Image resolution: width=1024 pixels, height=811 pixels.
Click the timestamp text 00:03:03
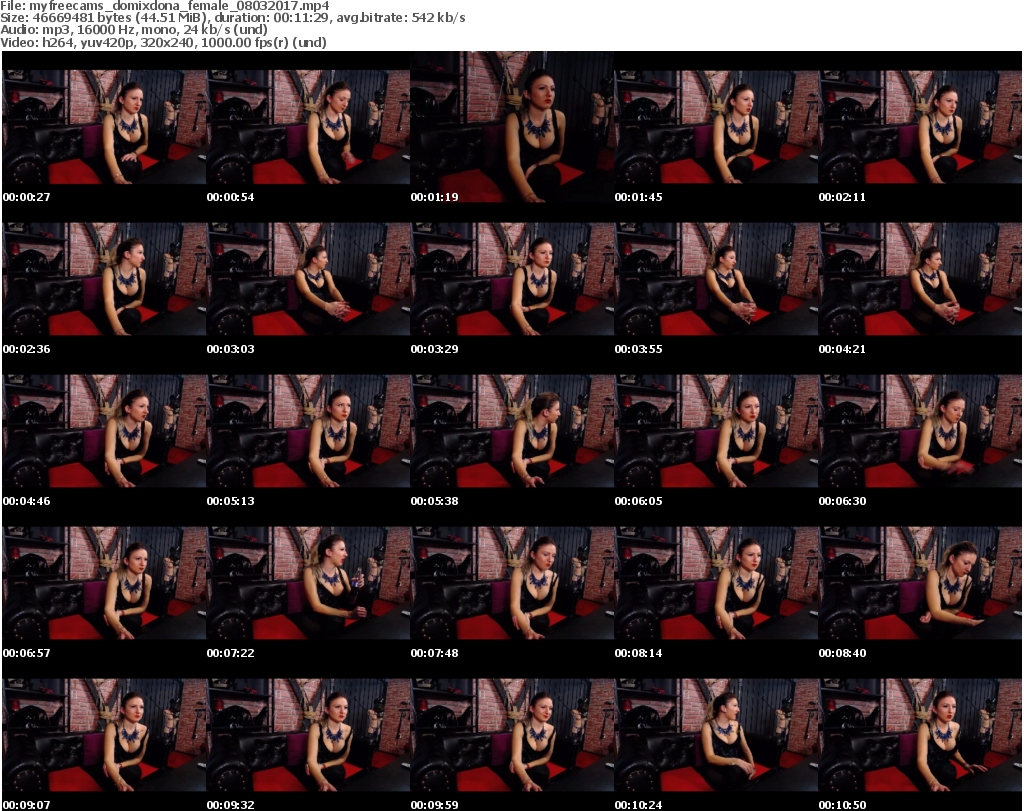click(231, 349)
